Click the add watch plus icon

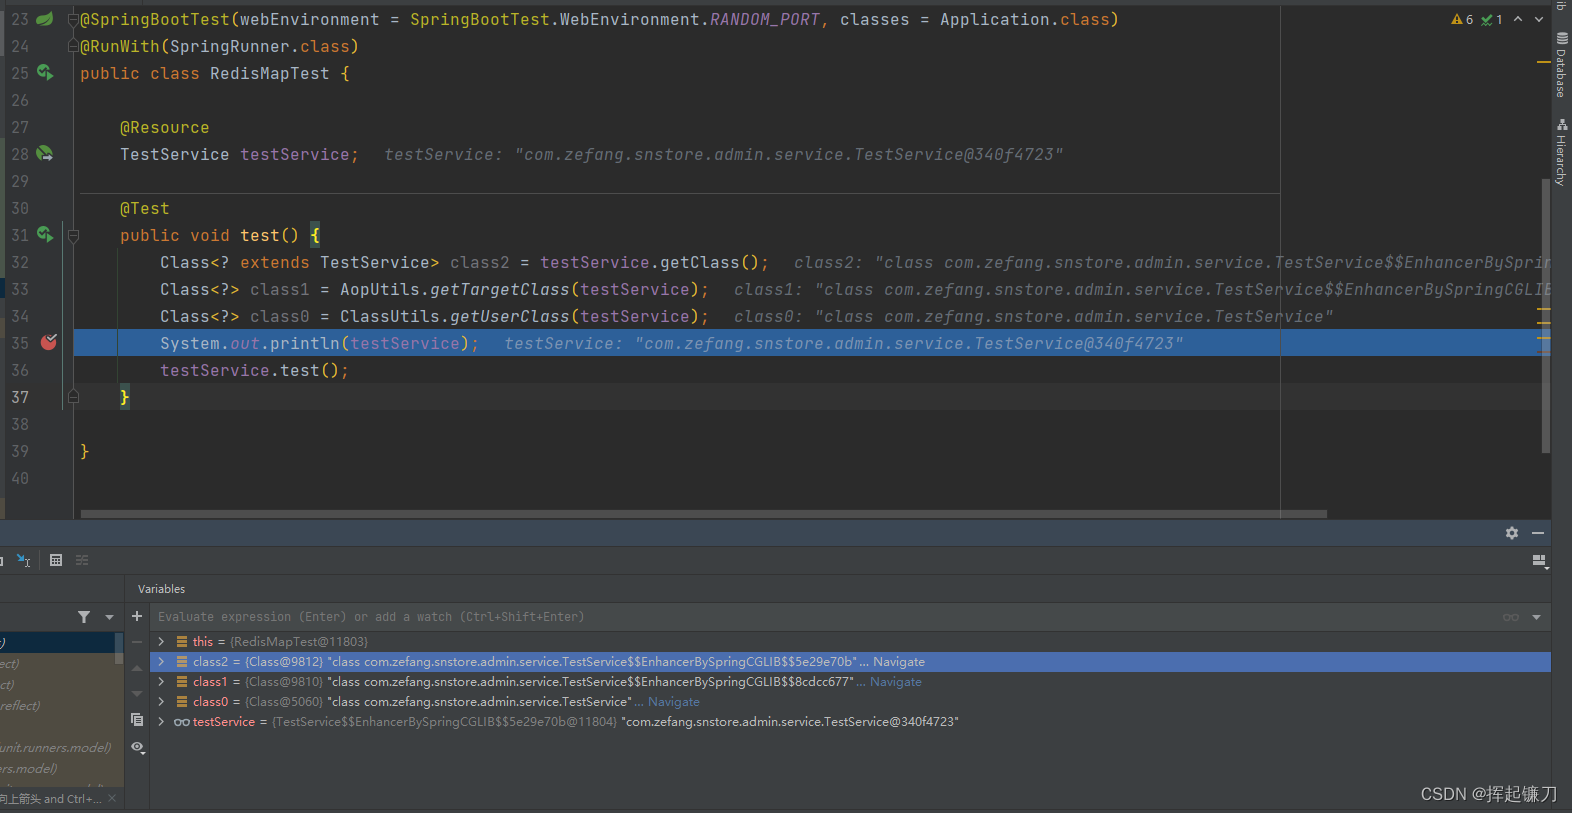tap(137, 616)
